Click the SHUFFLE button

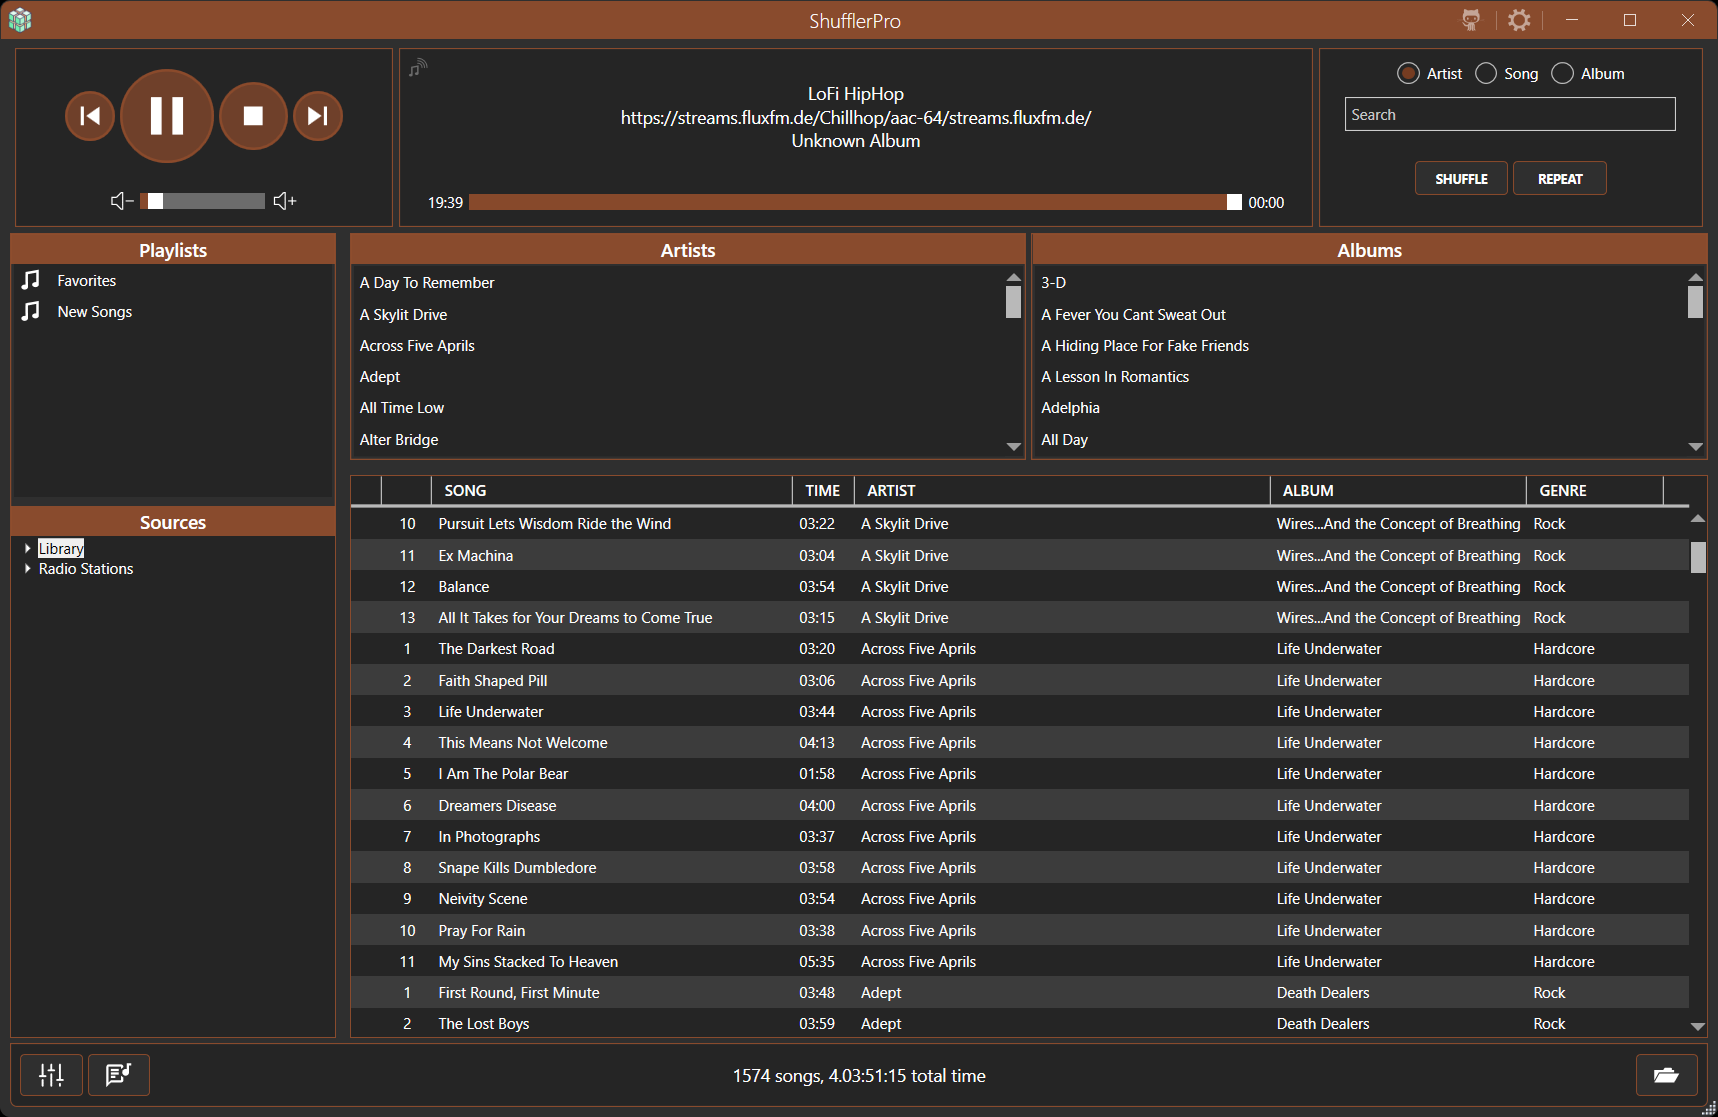pos(1461,179)
